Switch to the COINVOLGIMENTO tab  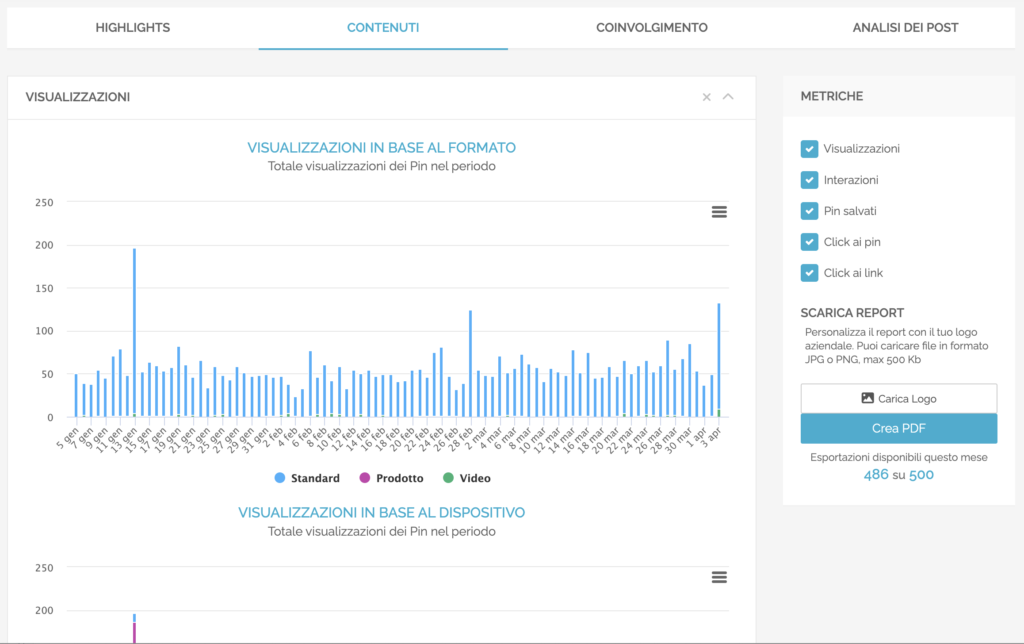tap(652, 27)
